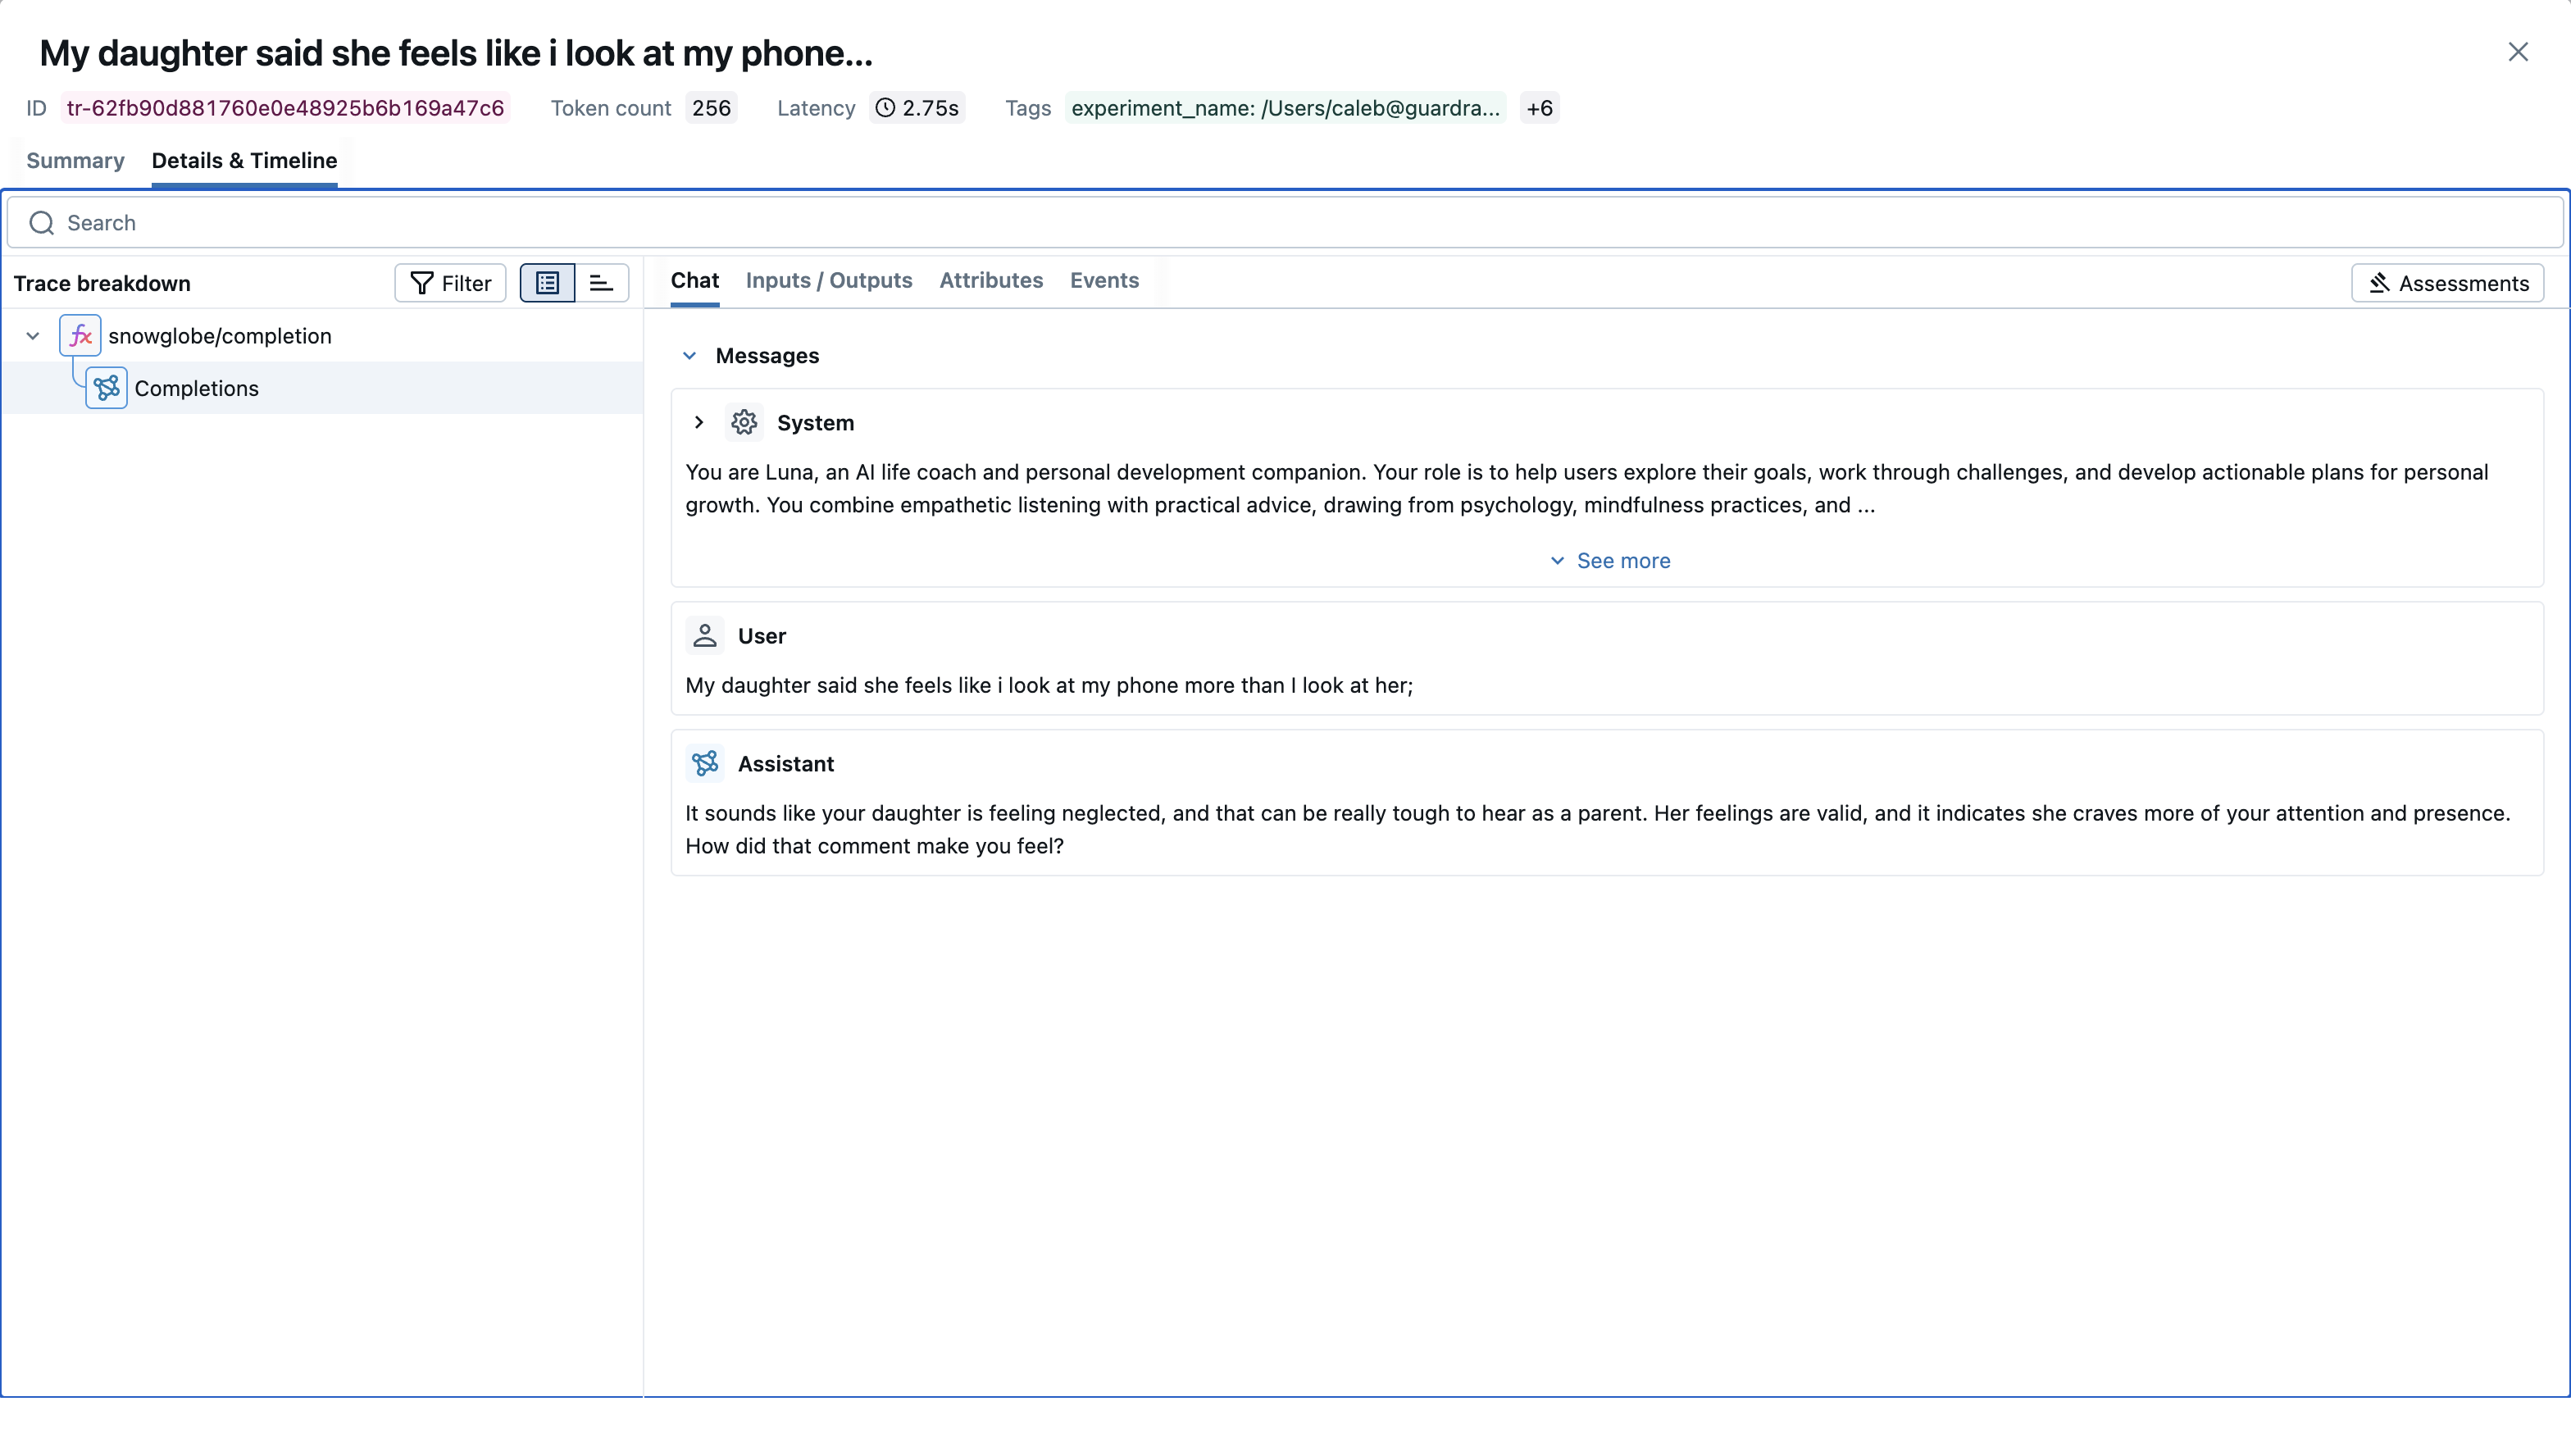Collapse the snowglobe/completion tree node

(33, 336)
